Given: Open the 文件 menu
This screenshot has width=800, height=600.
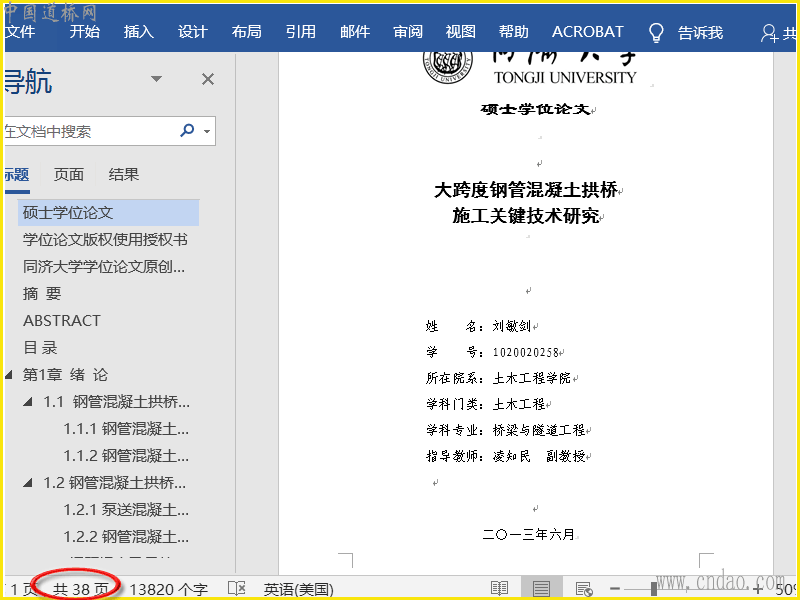Looking at the screenshot, I should pyautogui.click(x=20, y=32).
